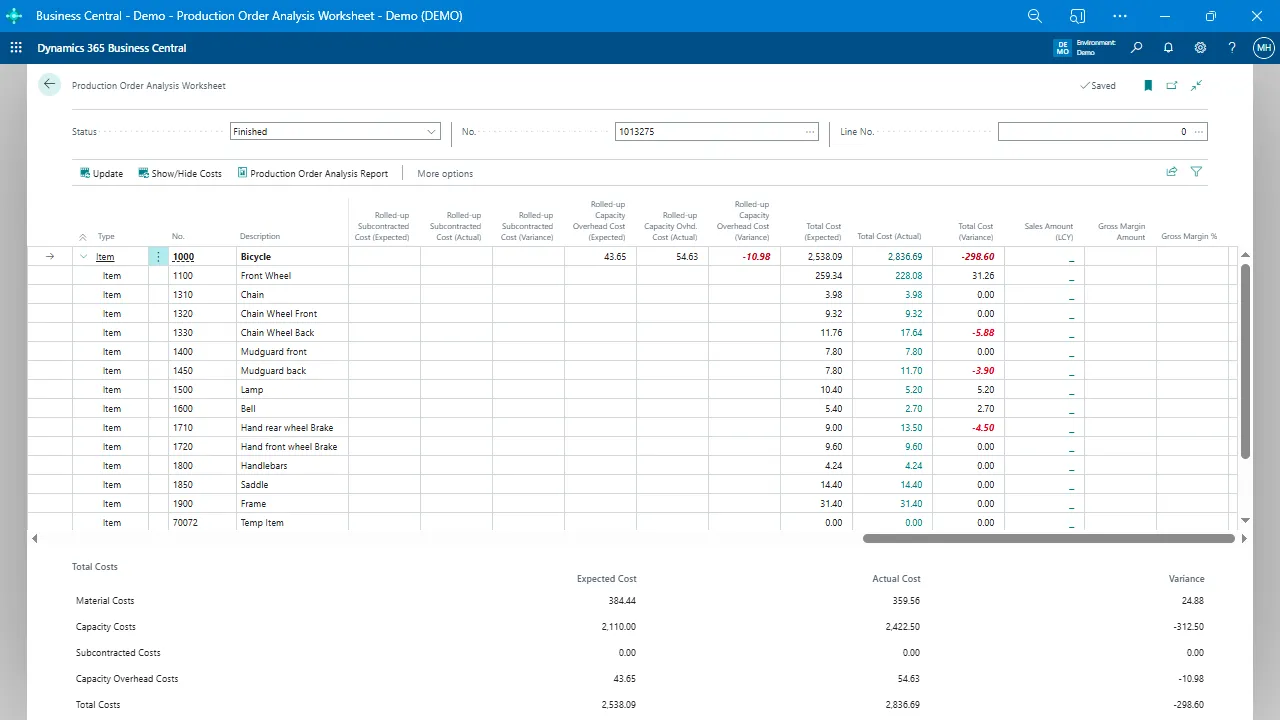This screenshot has width=1280, height=720.
Task: Click the Update action button
Action: click(x=101, y=174)
